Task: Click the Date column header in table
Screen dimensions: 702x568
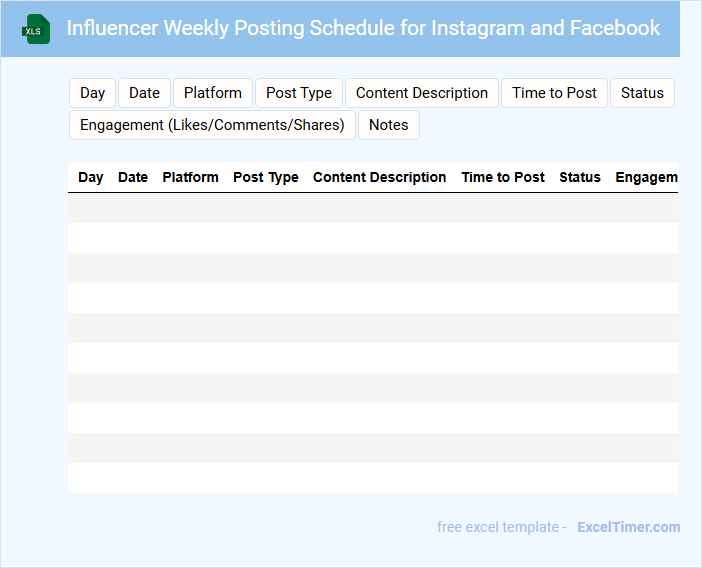Action: [x=133, y=177]
